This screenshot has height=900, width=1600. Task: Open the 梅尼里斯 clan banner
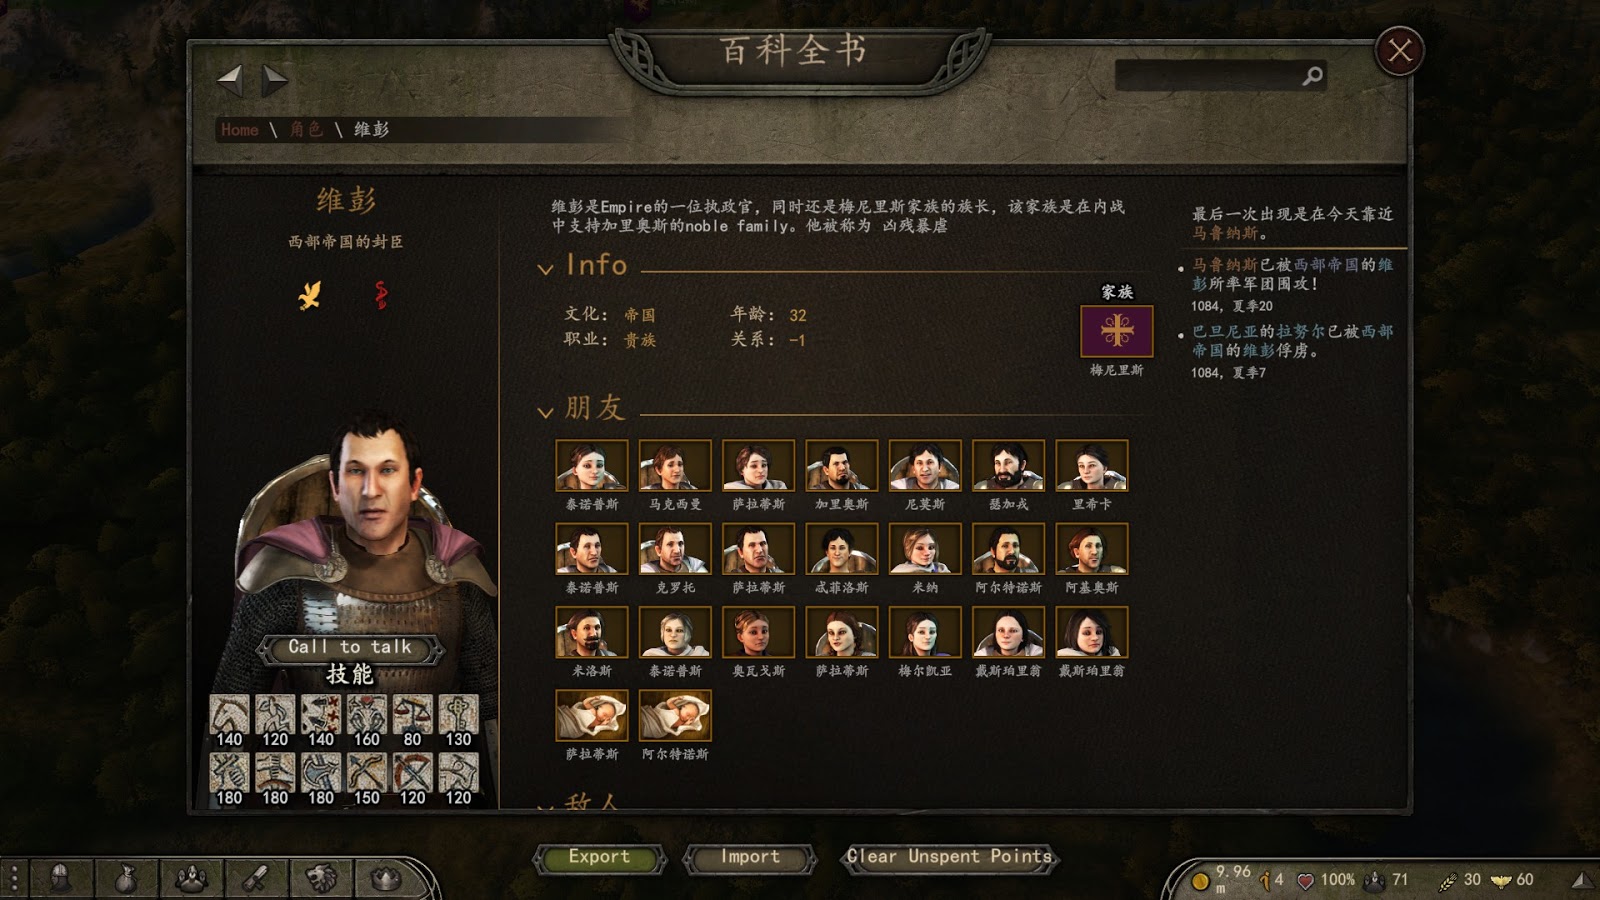click(1117, 331)
